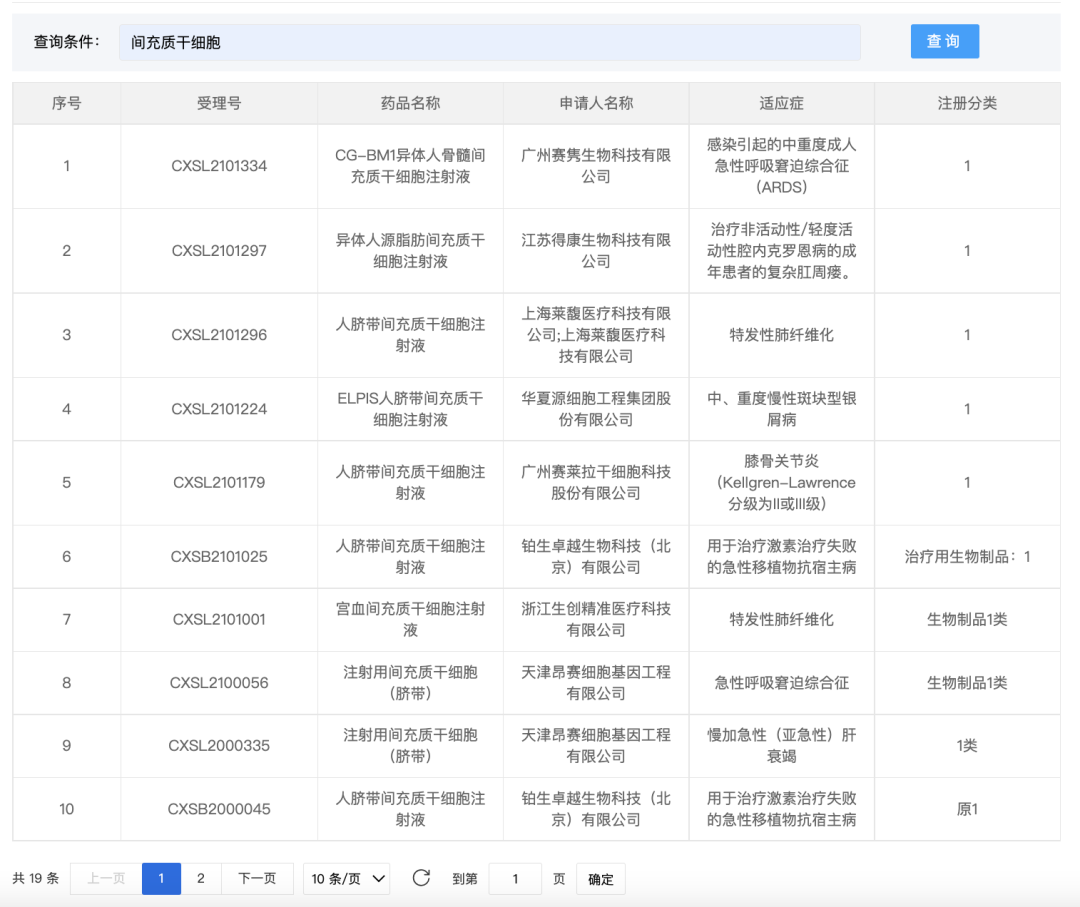The width and height of the screenshot is (1080, 907).
Task: Open the 10 条/页 page size dropdown
Action: (x=347, y=879)
